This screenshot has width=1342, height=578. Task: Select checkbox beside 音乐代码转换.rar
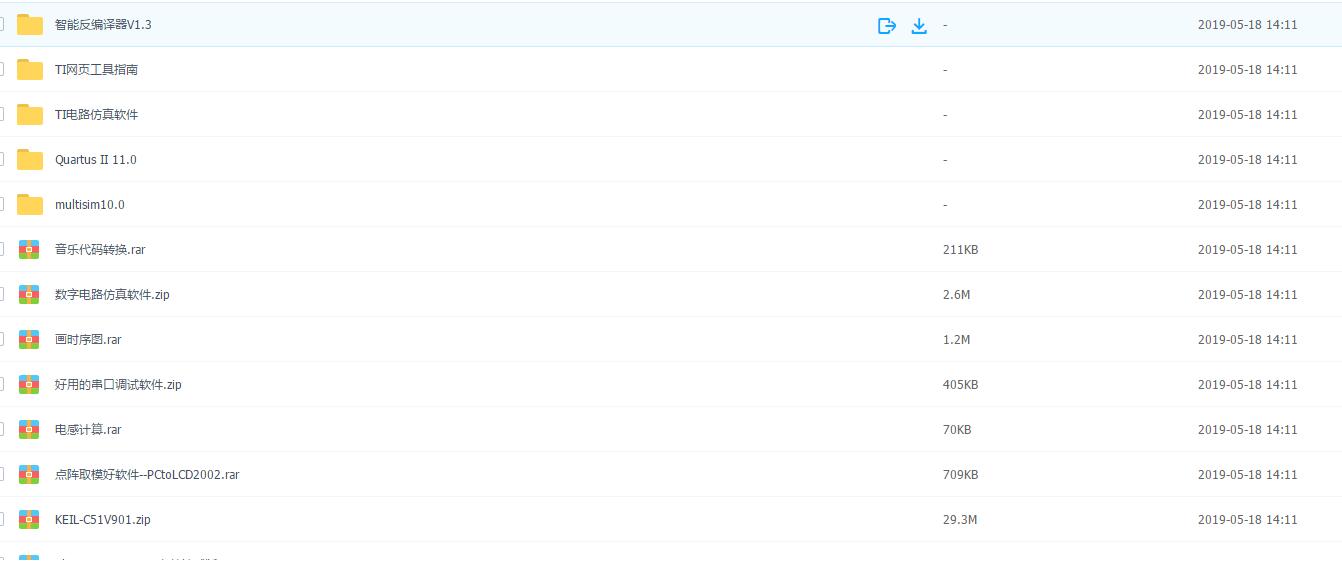[x=1, y=249]
